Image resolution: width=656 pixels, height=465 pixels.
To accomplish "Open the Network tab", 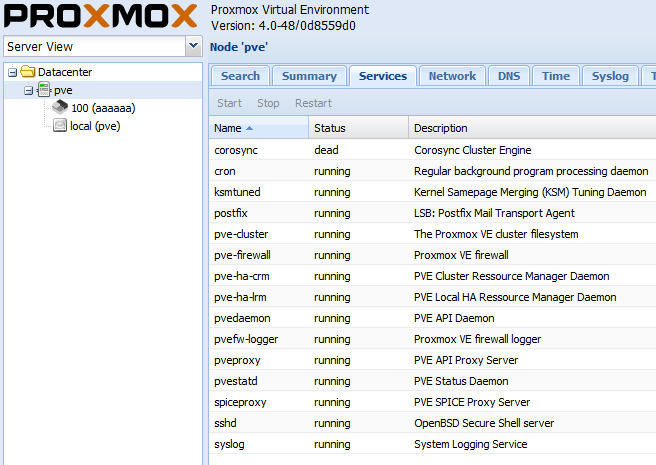I will (x=452, y=76).
